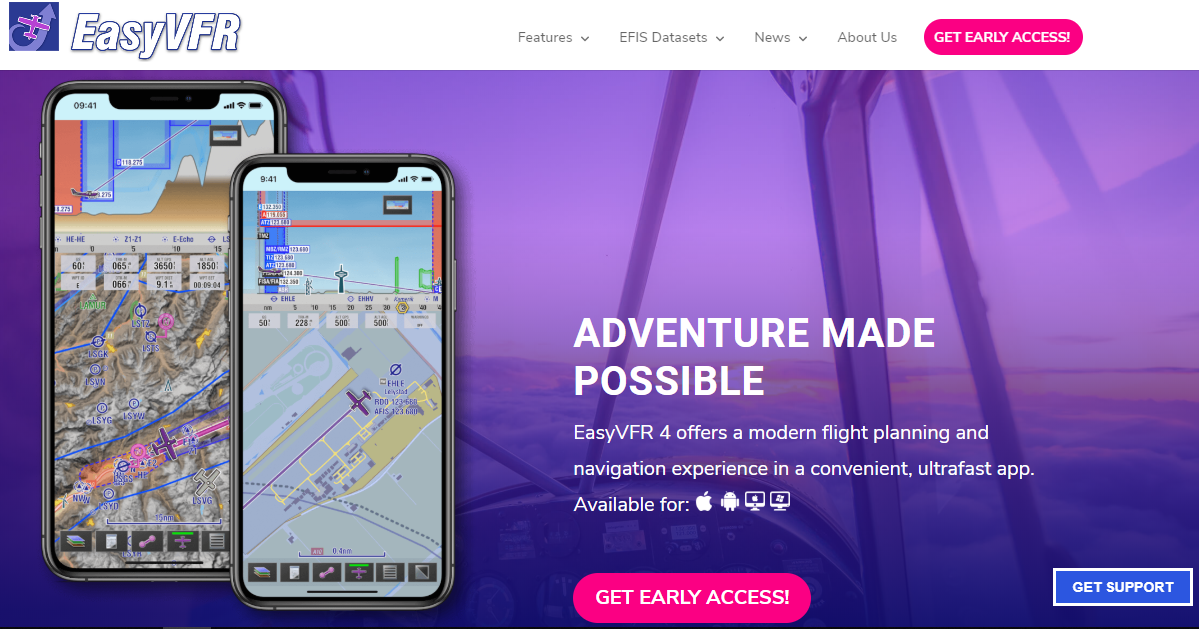Click the Mac desktop platform icon

tap(755, 501)
